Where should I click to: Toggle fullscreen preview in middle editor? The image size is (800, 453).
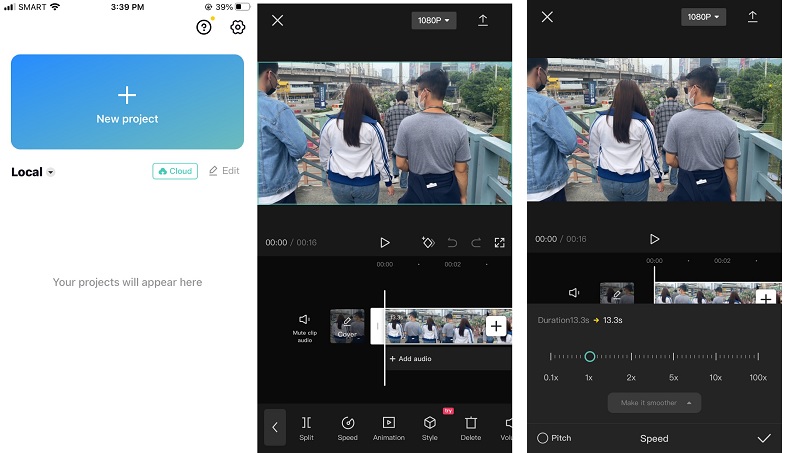tap(500, 242)
